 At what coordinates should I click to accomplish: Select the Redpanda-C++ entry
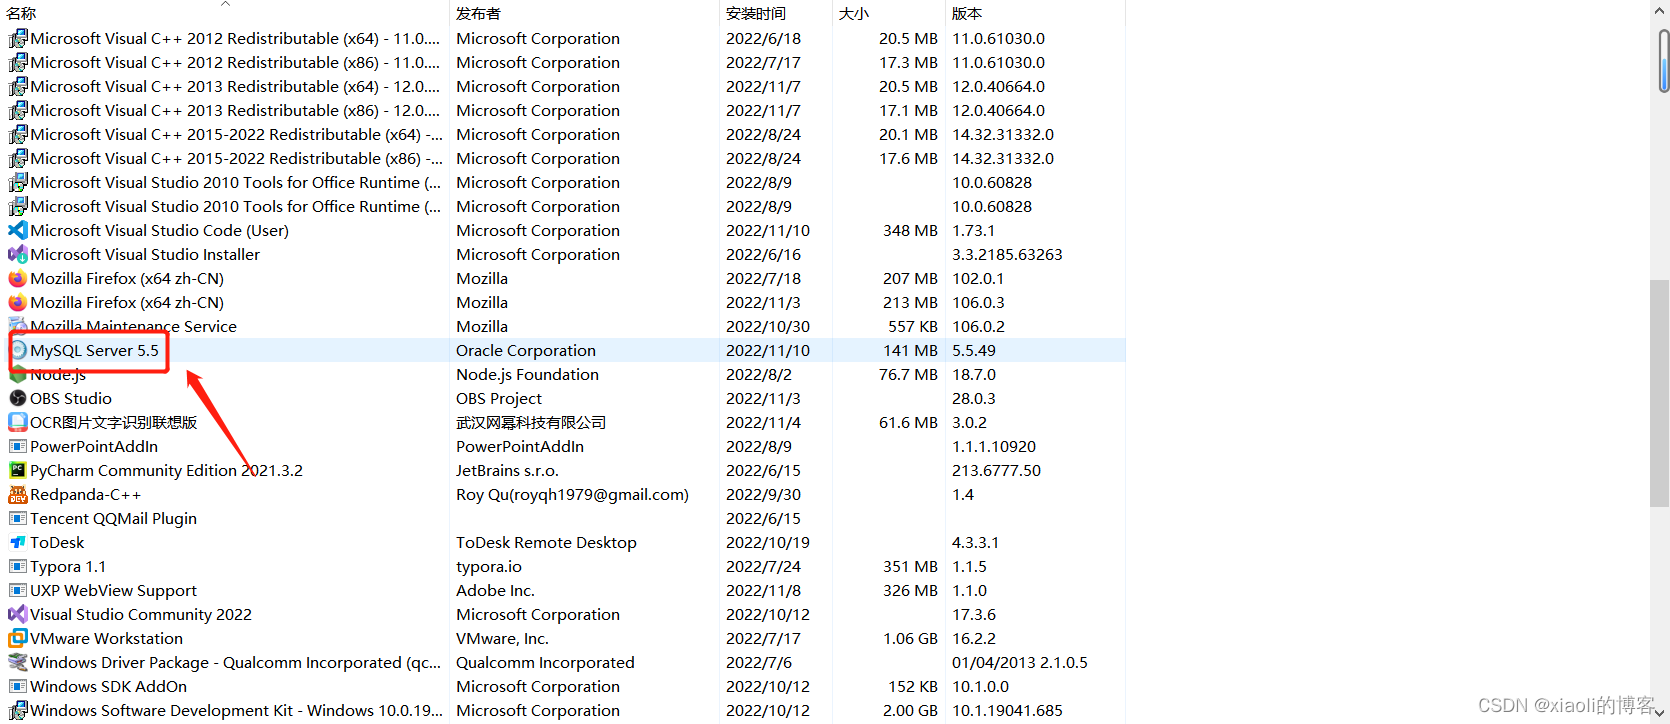pyautogui.click(x=565, y=495)
